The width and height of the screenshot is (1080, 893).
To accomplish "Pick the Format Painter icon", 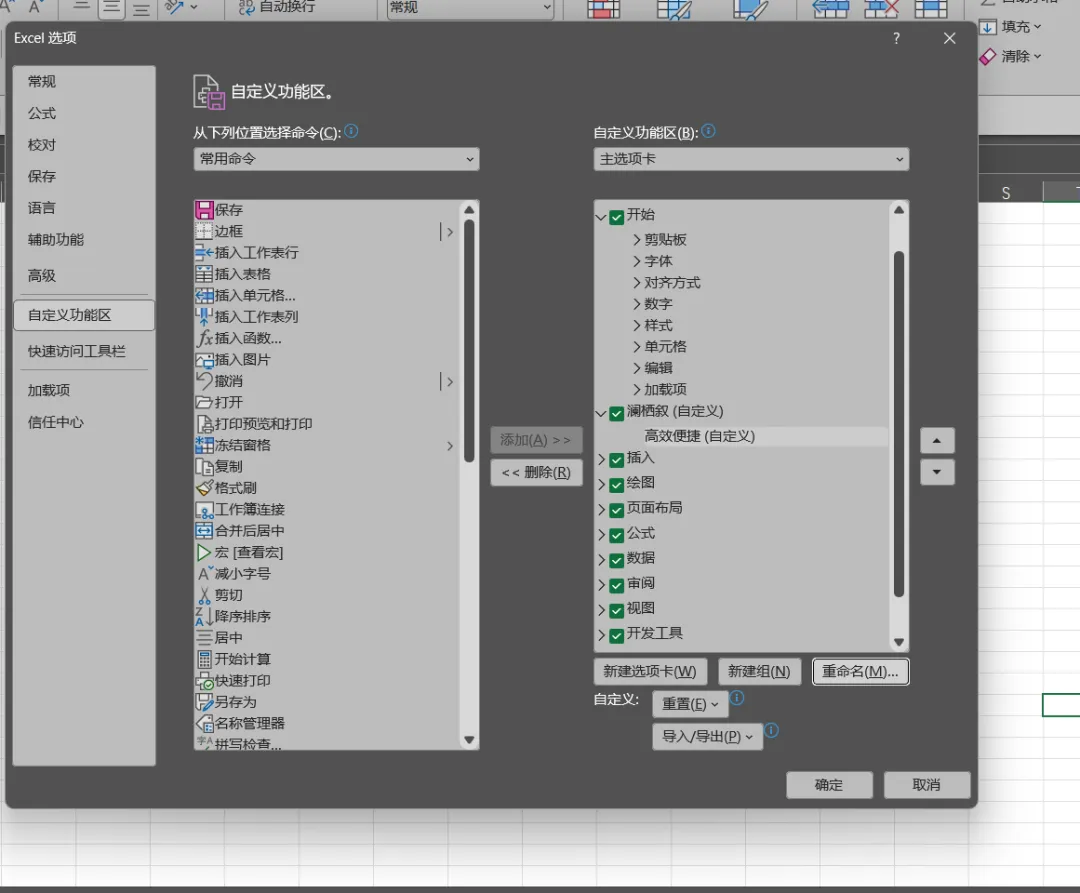I will (x=205, y=487).
